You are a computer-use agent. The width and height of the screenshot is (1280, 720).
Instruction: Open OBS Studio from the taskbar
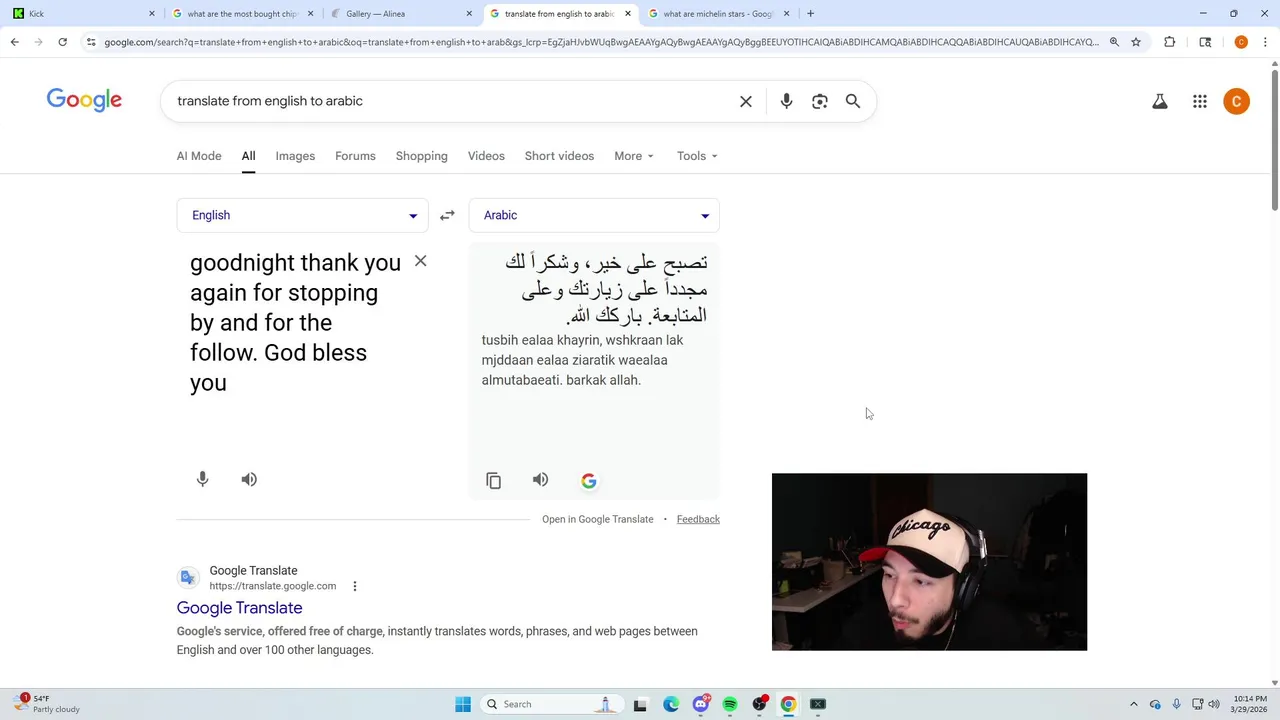coord(760,704)
